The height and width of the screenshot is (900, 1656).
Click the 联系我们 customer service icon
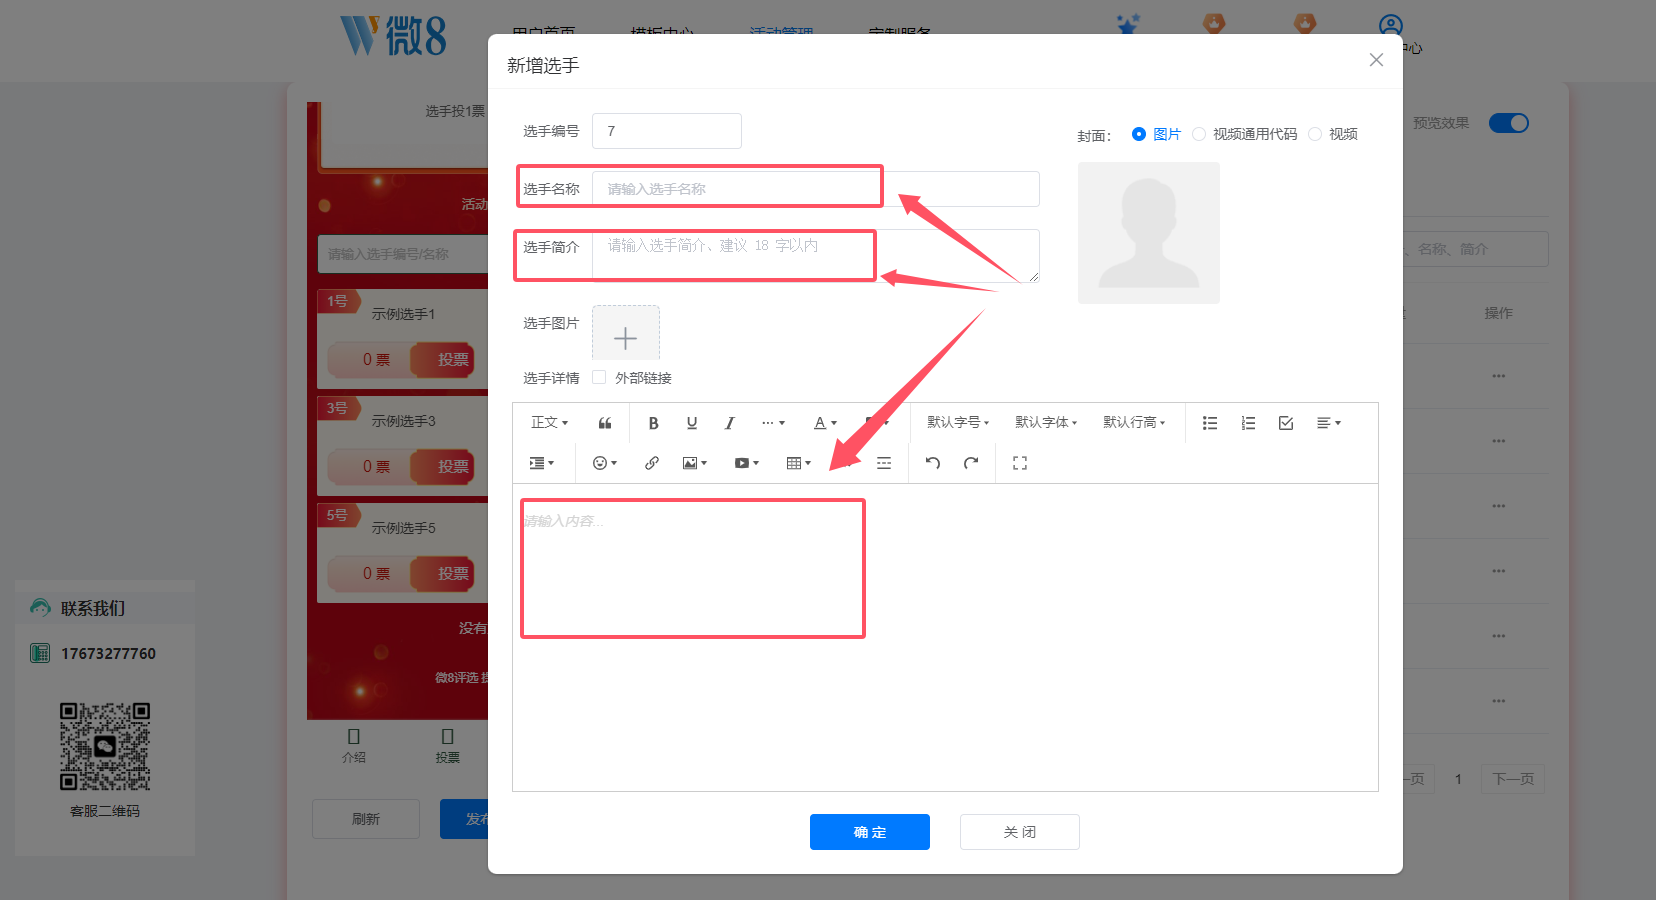pyautogui.click(x=40, y=607)
